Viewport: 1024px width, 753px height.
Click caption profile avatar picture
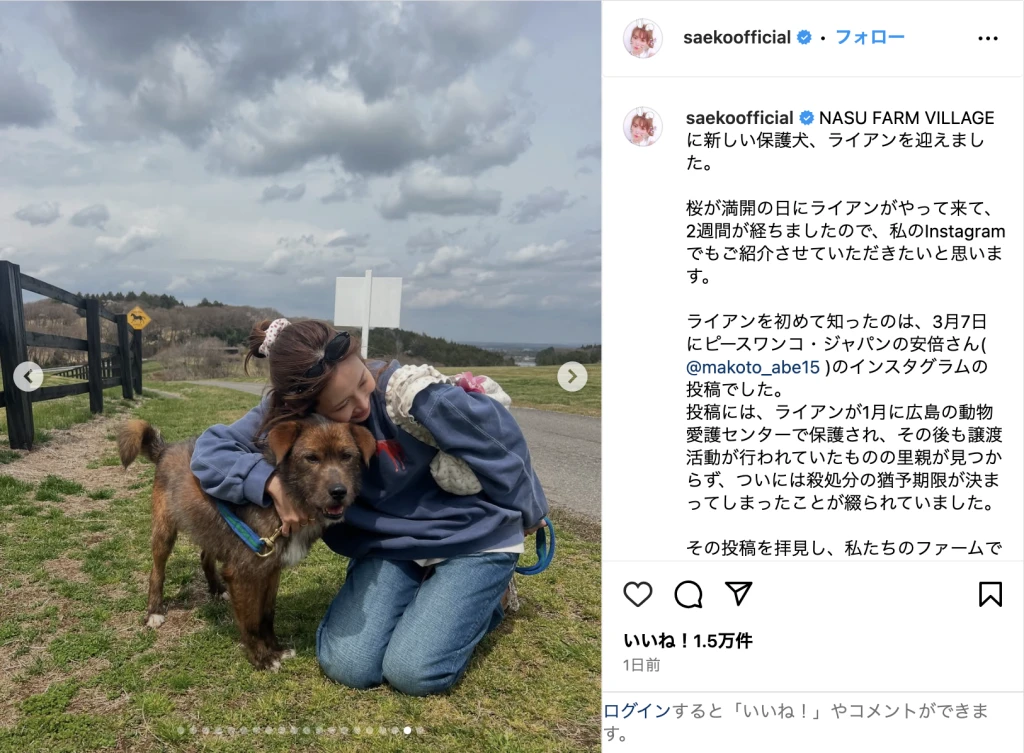[643, 126]
